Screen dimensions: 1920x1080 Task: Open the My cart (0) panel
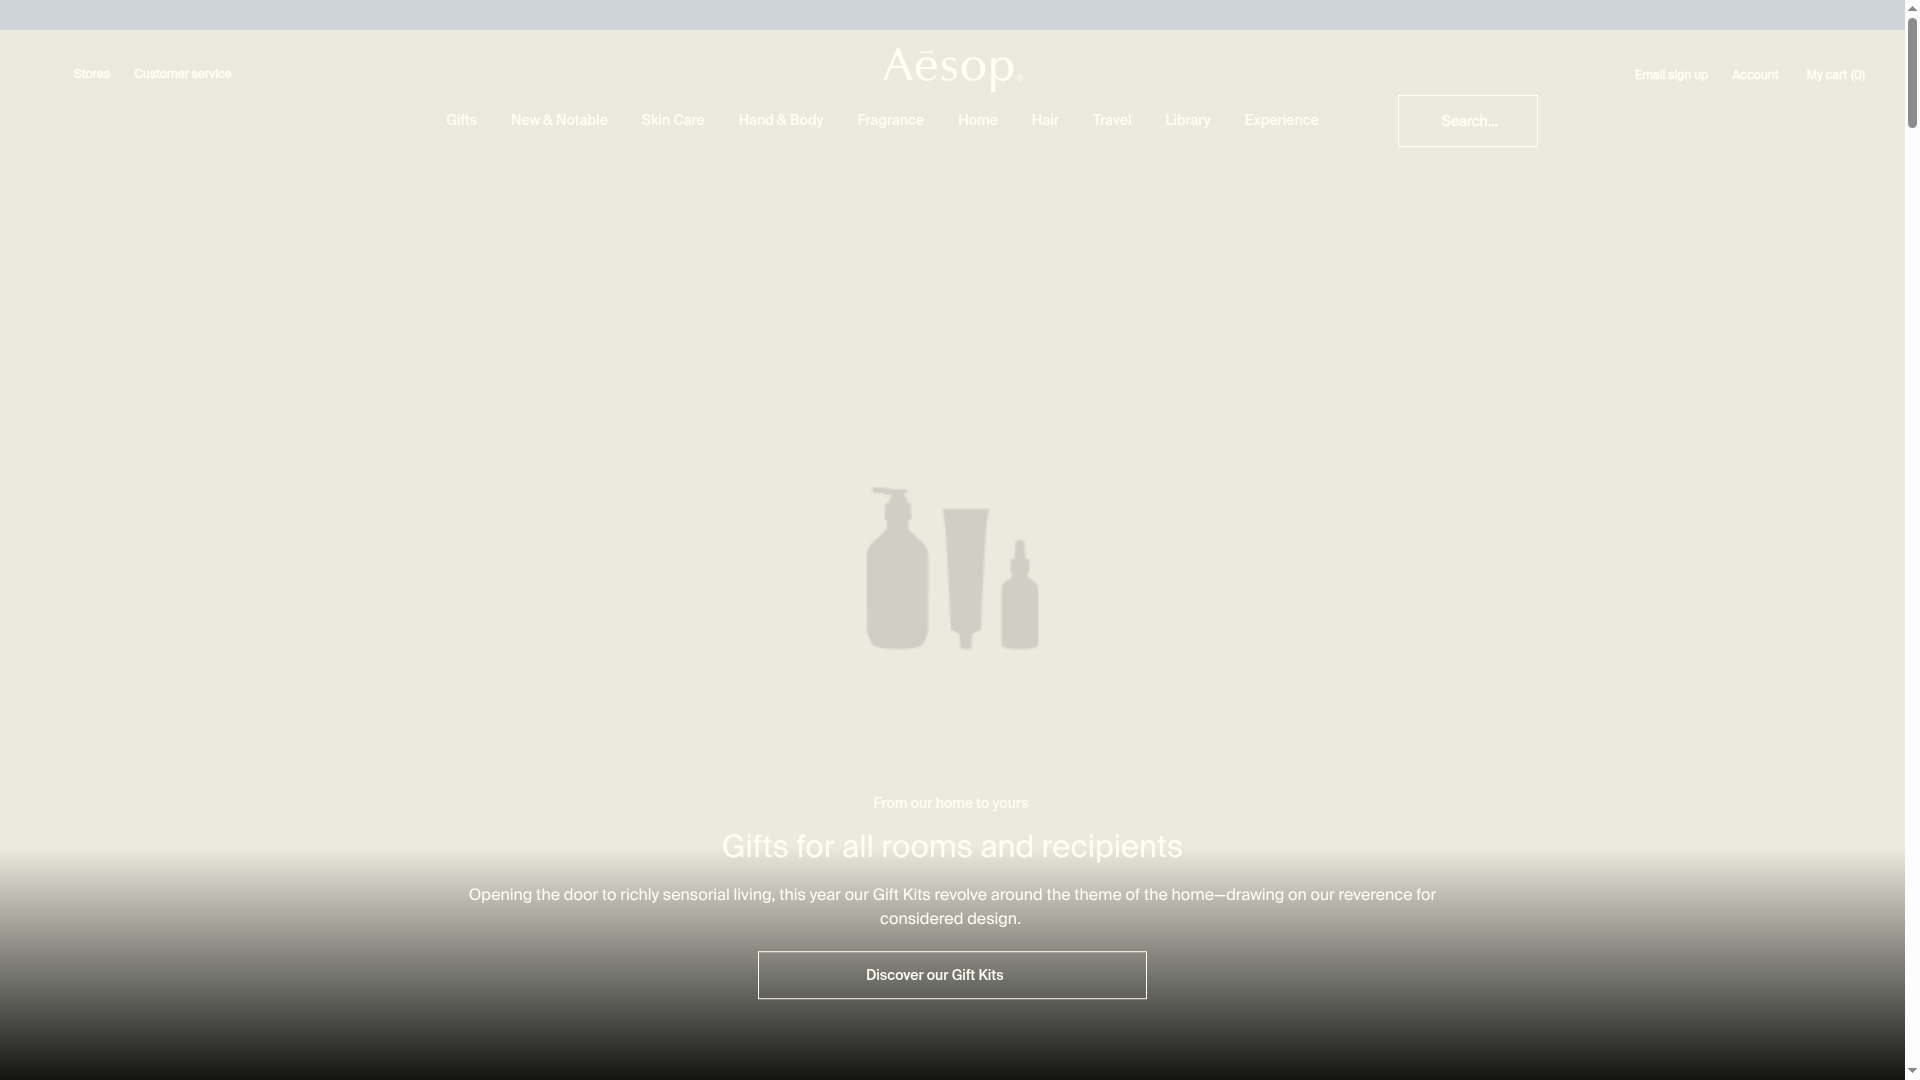[1835, 74]
